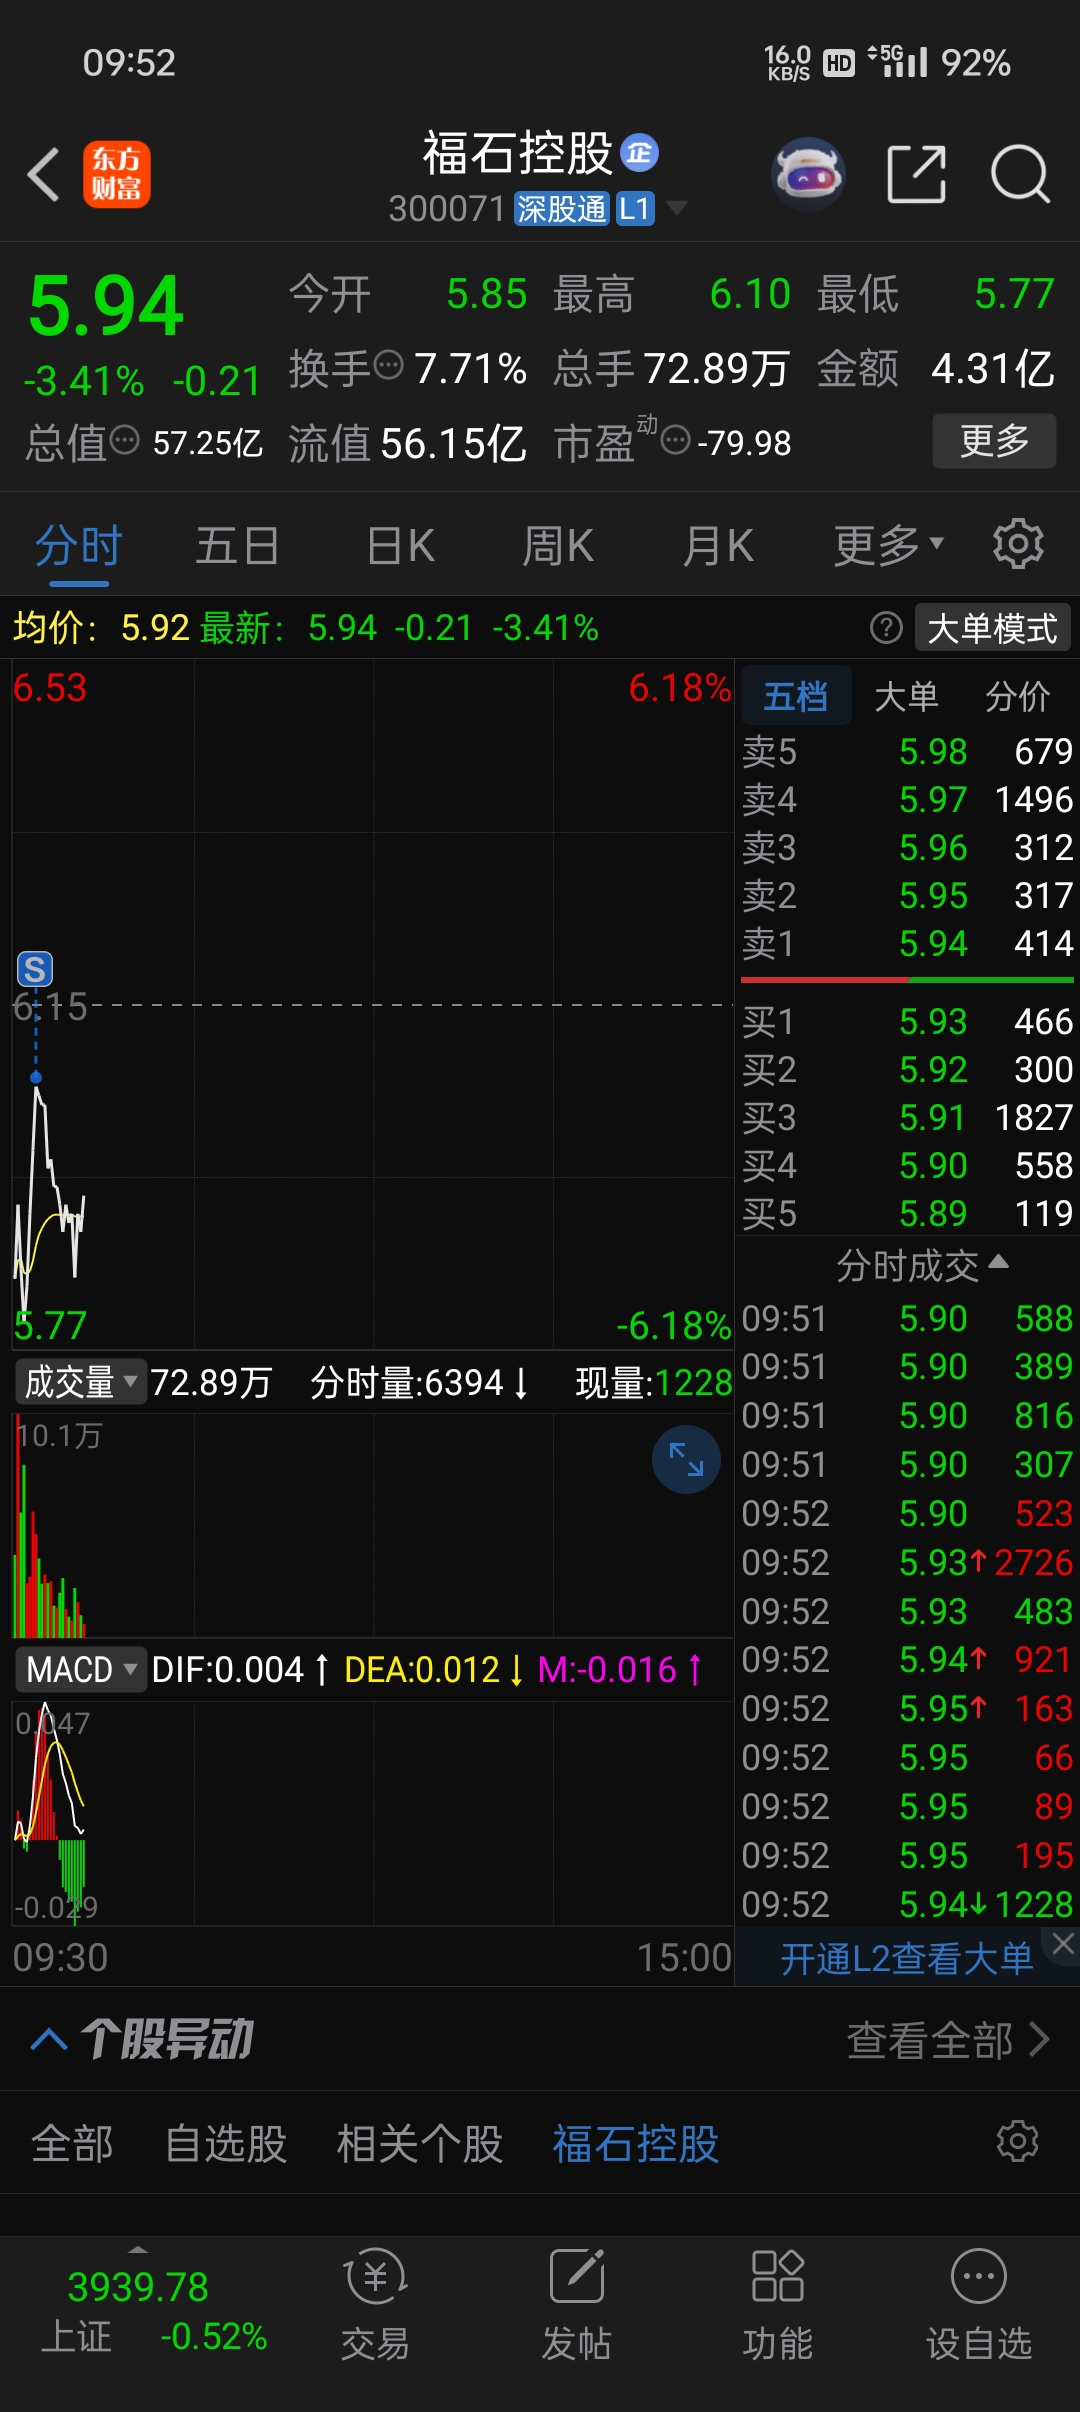Tap the 买3 row with 1827
1080x2412 pixels.
point(907,1117)
